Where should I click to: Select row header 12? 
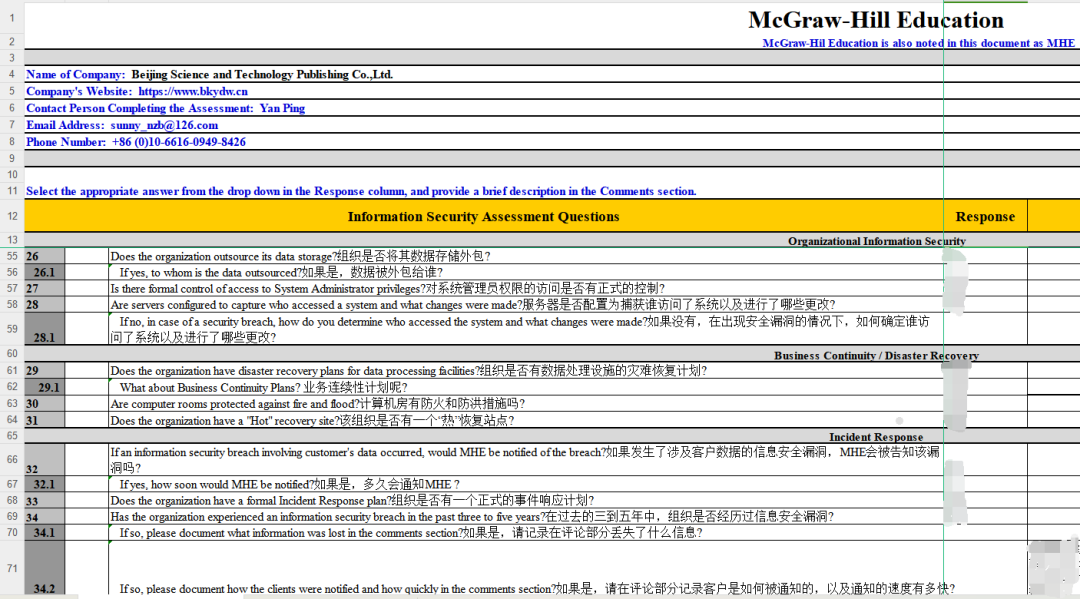(12, 216)
